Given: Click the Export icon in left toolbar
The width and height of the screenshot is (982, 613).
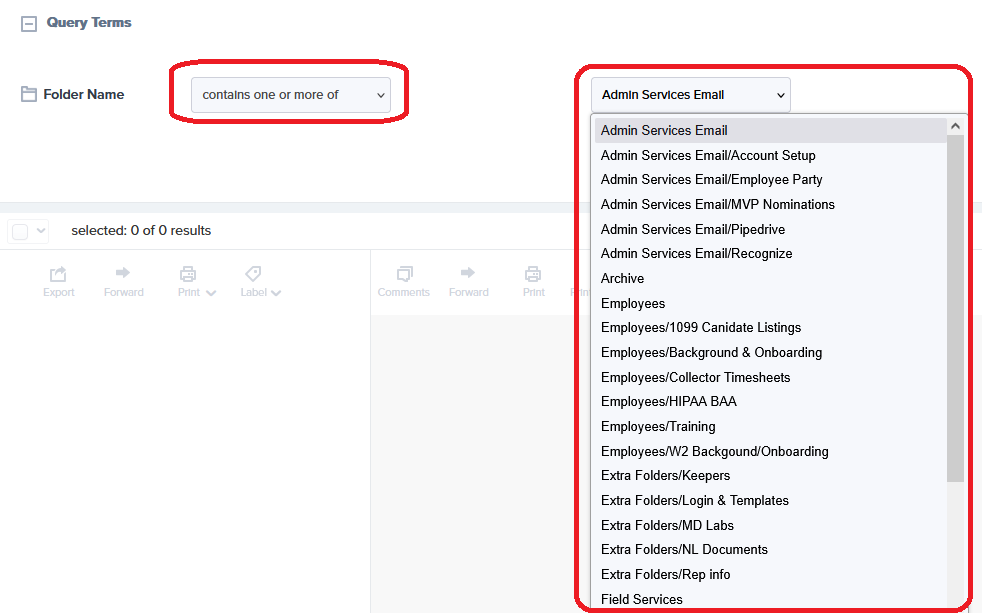Looking at the screenshot, I should pos(58,274).
